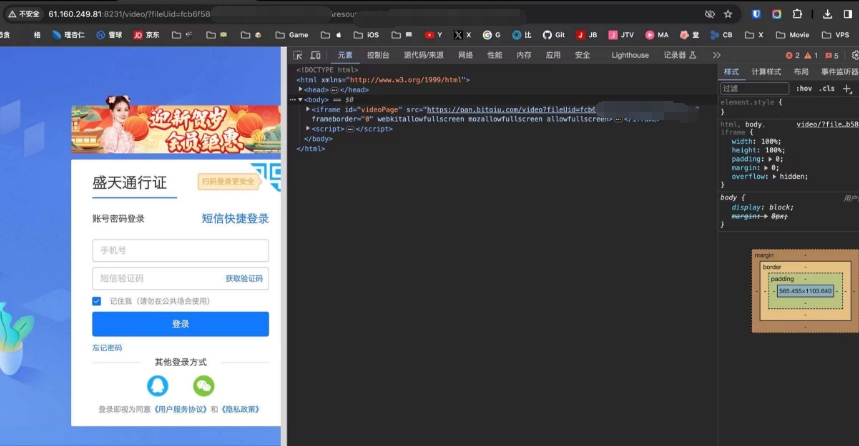Screen dimensions: 859x446
Task: Switch to the 应用 (Application) tab
Action: tap(553, 55)
